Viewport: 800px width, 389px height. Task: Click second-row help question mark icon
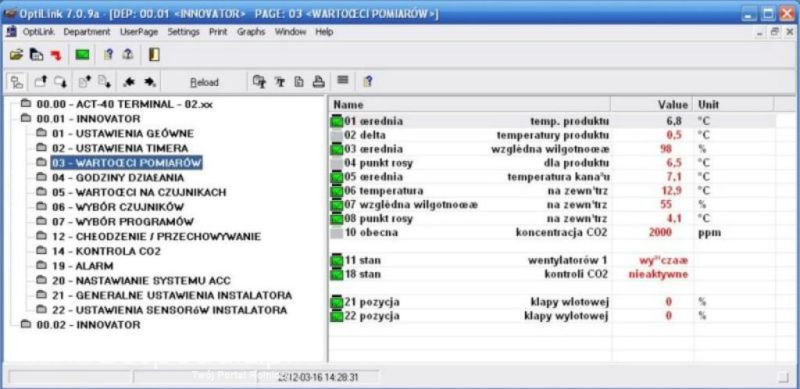click(x=367, y=82)
